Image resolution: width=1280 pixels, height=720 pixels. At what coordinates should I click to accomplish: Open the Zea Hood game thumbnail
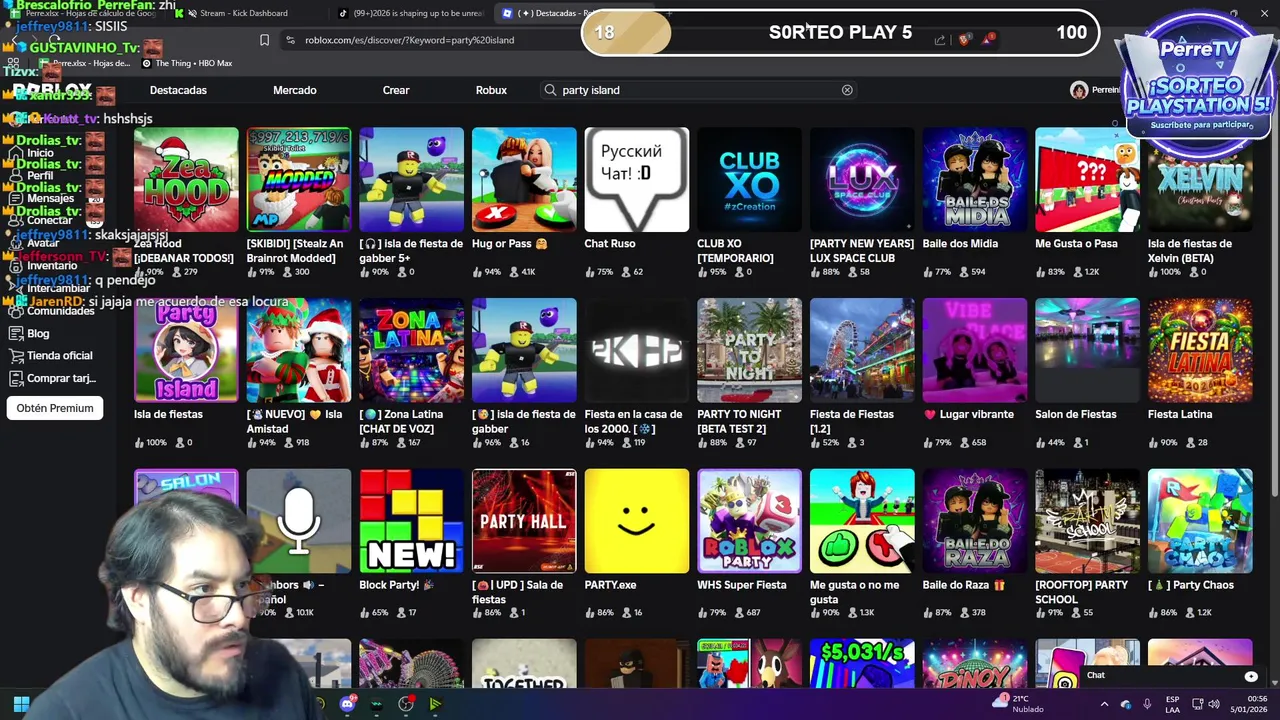click(x=186, y=180)
